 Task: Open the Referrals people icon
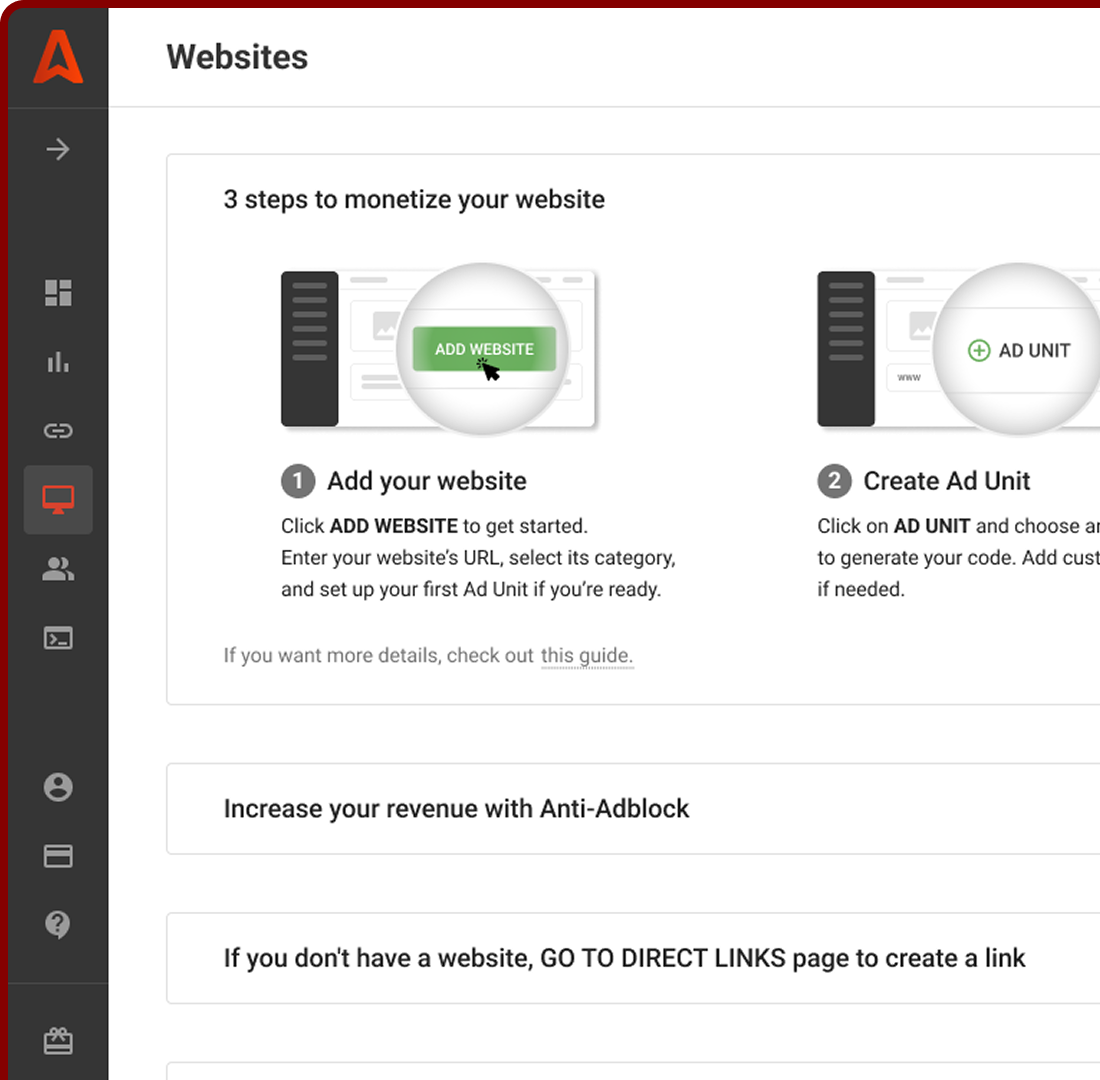(x=58, y=569)
